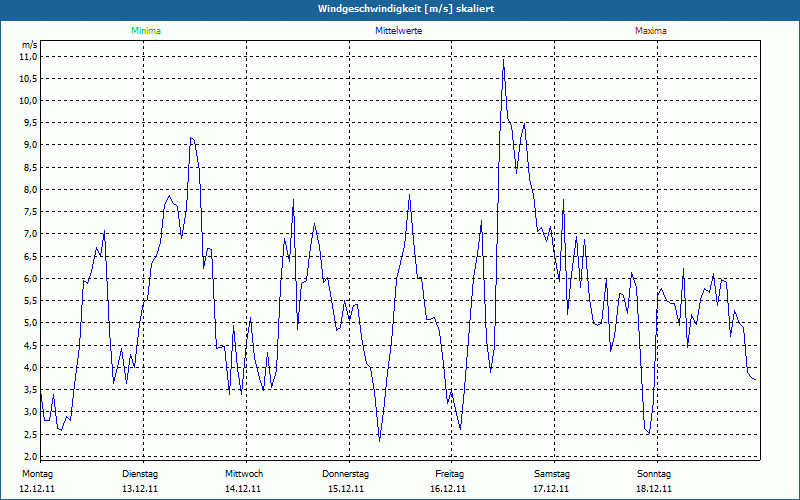
Task: Click the 10,5 y-axis value
Action: pyautogui.click(x=29, y=79)
